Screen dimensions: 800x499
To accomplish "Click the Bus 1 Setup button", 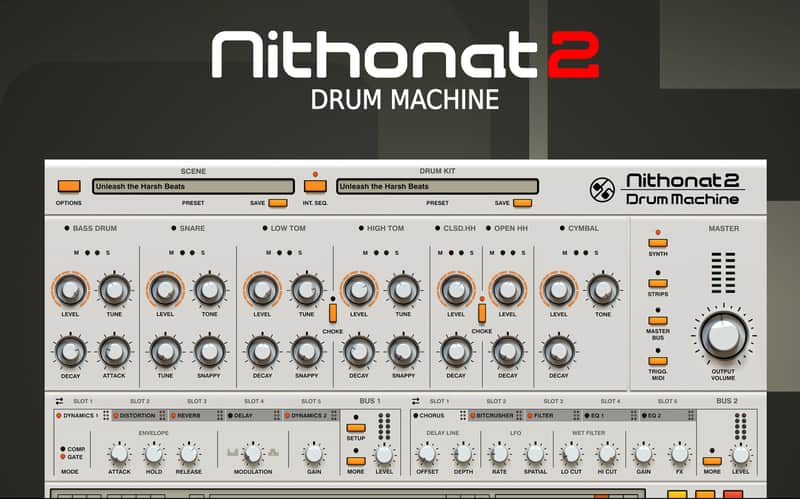I will click(356, 428).
